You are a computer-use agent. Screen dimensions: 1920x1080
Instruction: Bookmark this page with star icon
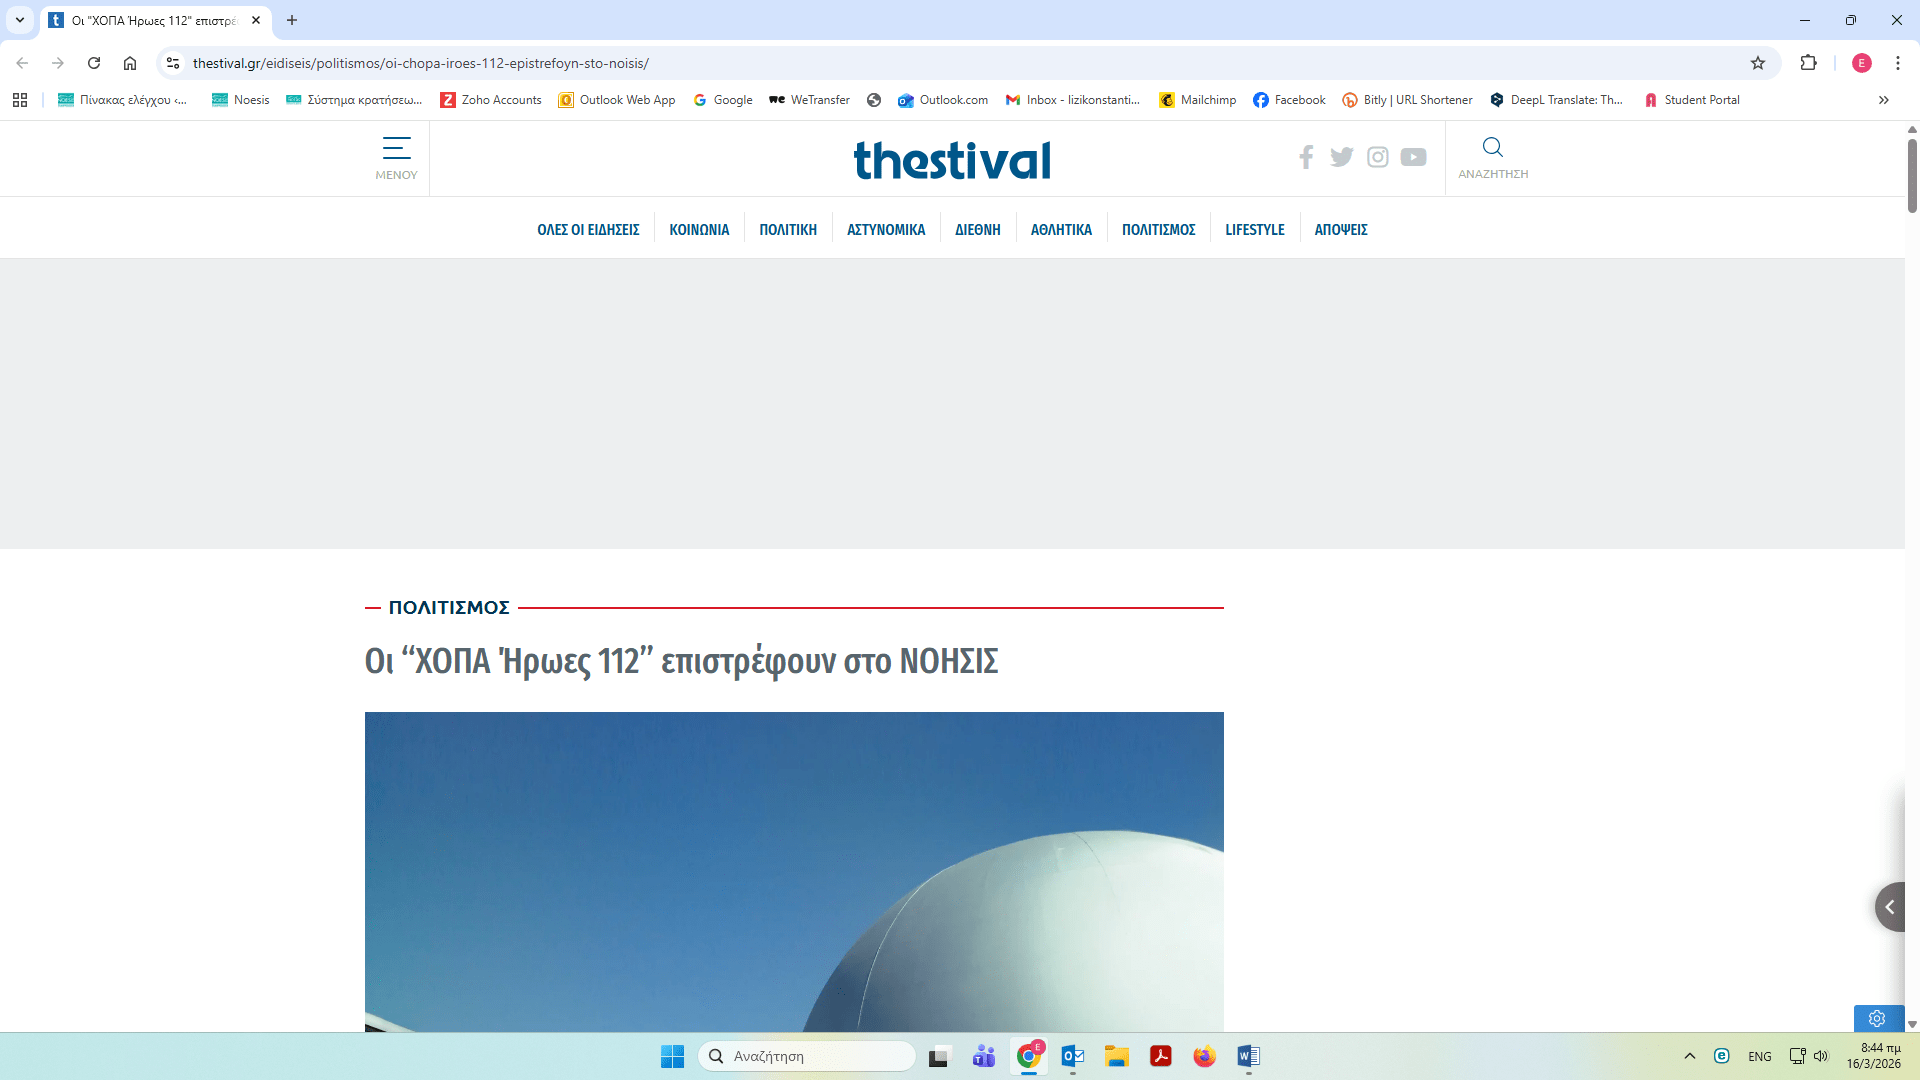1757,63
